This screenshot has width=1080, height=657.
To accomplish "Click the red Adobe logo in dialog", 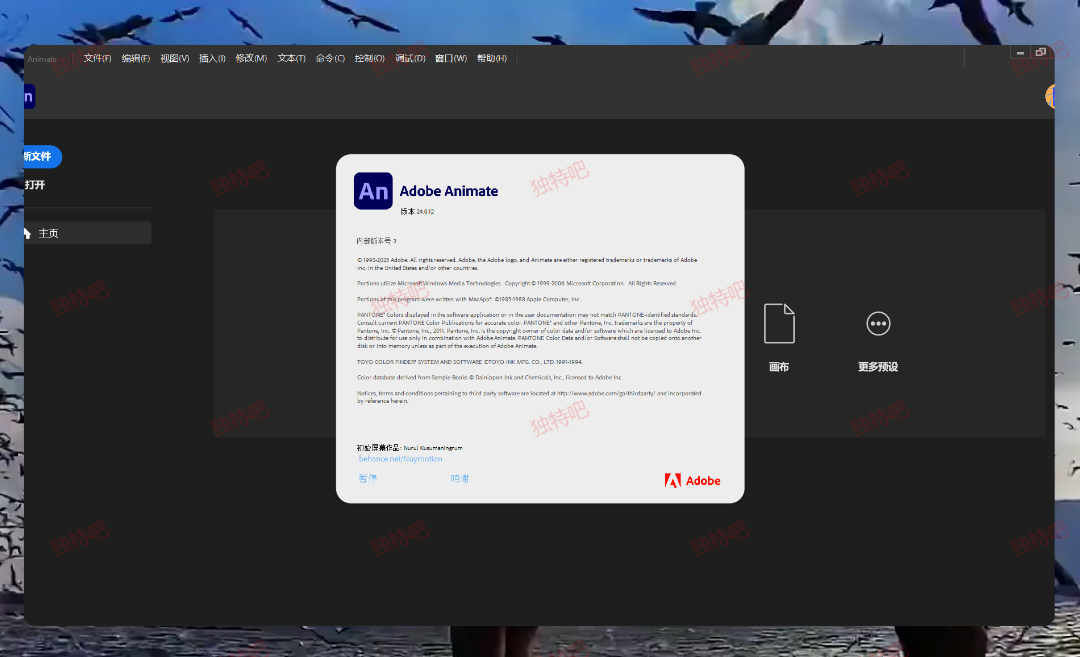I will pyautogui.click(x=693, y=481).
